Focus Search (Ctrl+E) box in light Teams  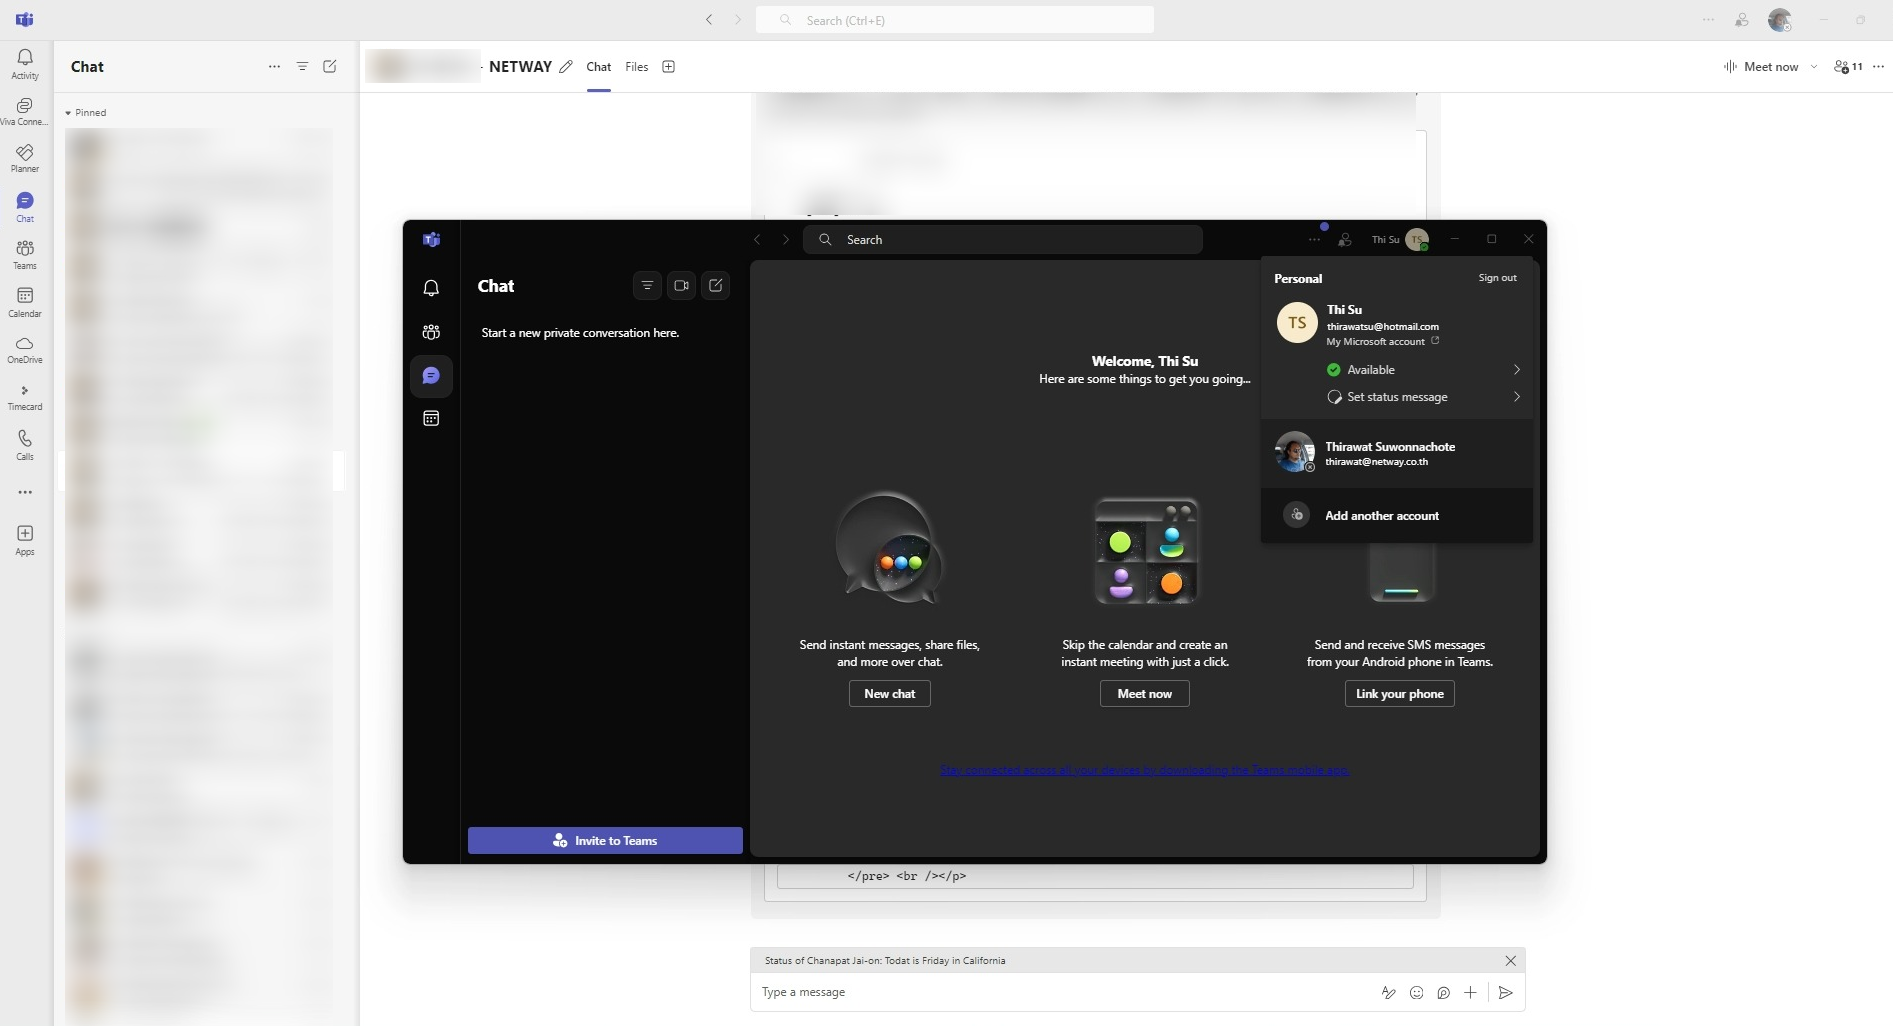click(955, 20)
